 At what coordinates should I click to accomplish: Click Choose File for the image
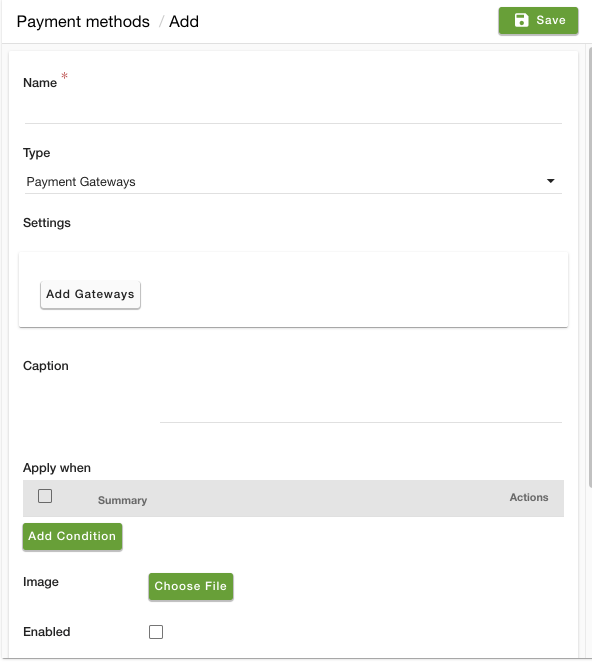click(x=190, y=586)
